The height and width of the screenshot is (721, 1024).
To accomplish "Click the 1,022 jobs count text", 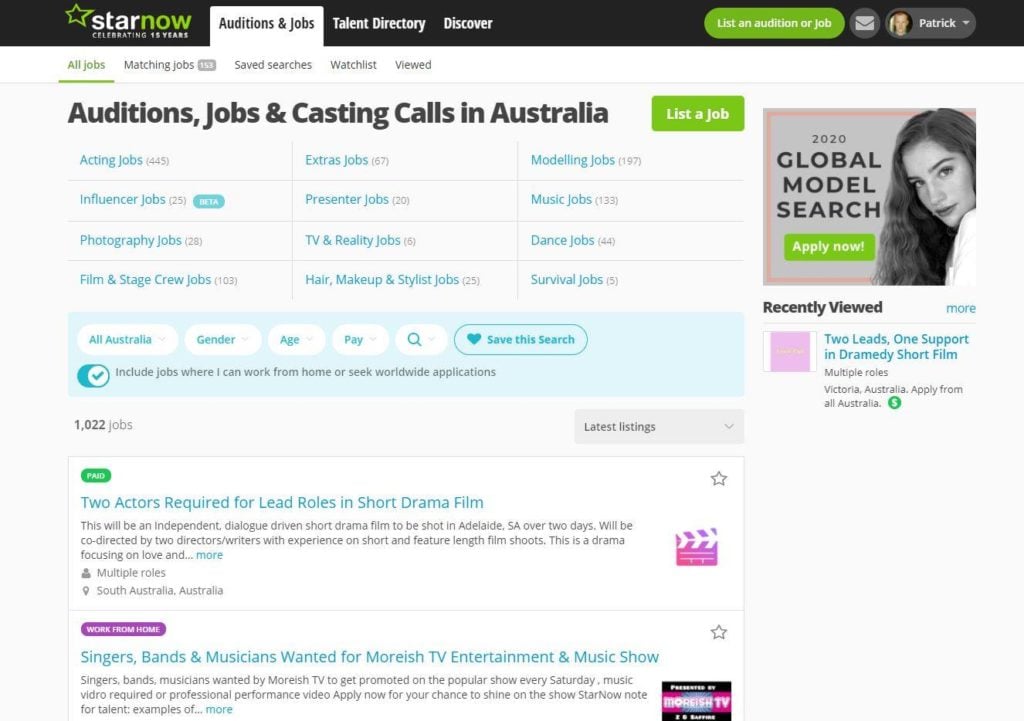I will [103, 425].
